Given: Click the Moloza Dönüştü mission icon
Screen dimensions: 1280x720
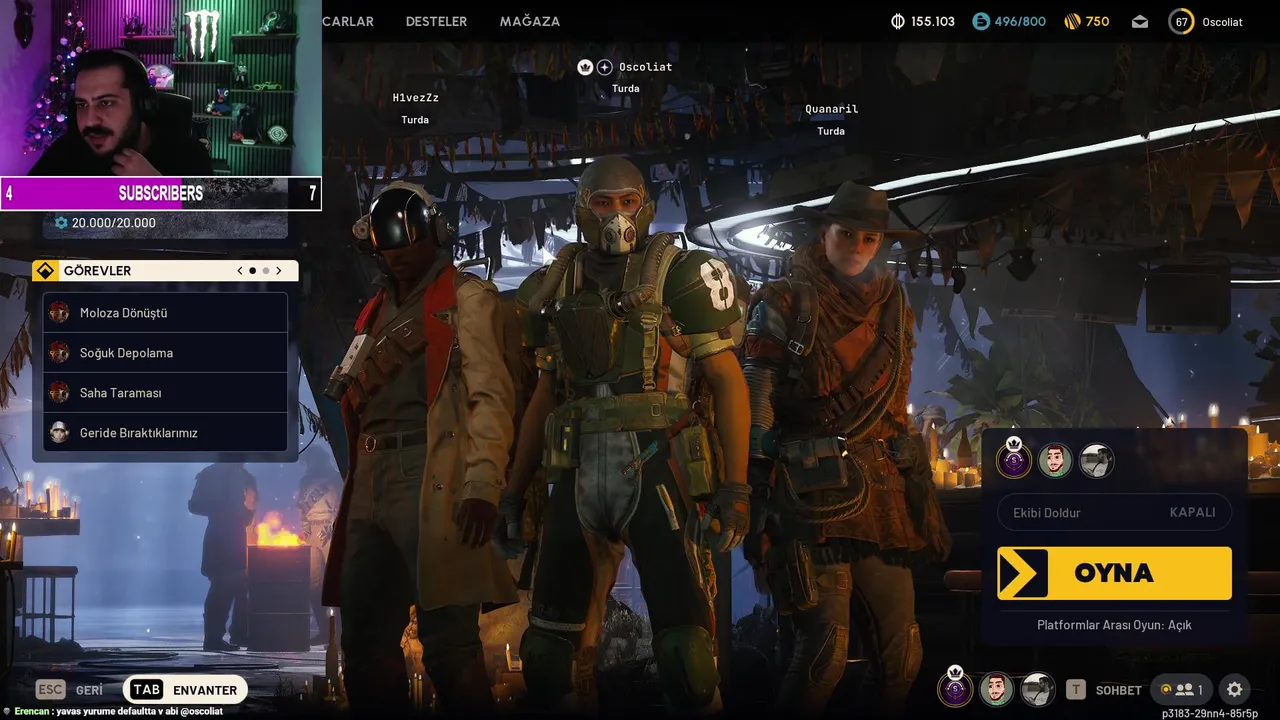Looking at the screenshot, I should point(59,312).
